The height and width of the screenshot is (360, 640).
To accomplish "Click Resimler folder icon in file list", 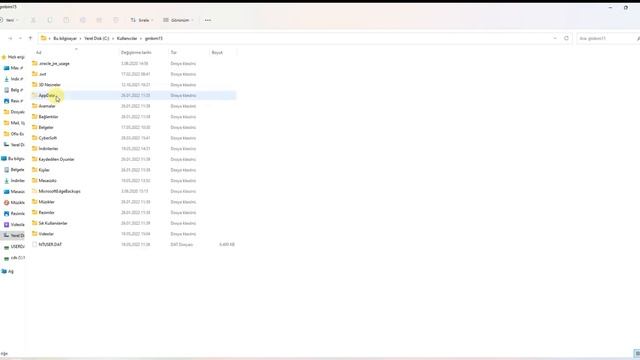I will coord(35,212).
